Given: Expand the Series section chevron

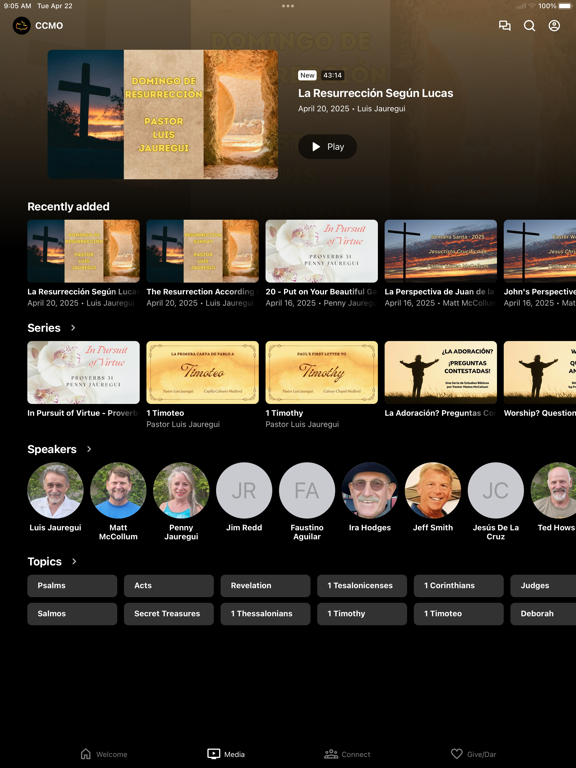Looking at the screenshot, I should click(73, 327).
